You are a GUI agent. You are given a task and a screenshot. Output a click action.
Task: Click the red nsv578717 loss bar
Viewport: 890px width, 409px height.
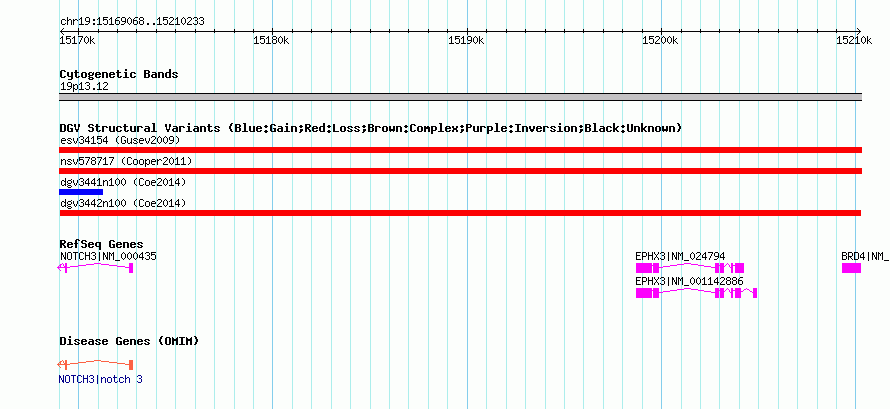coord(460,171)
